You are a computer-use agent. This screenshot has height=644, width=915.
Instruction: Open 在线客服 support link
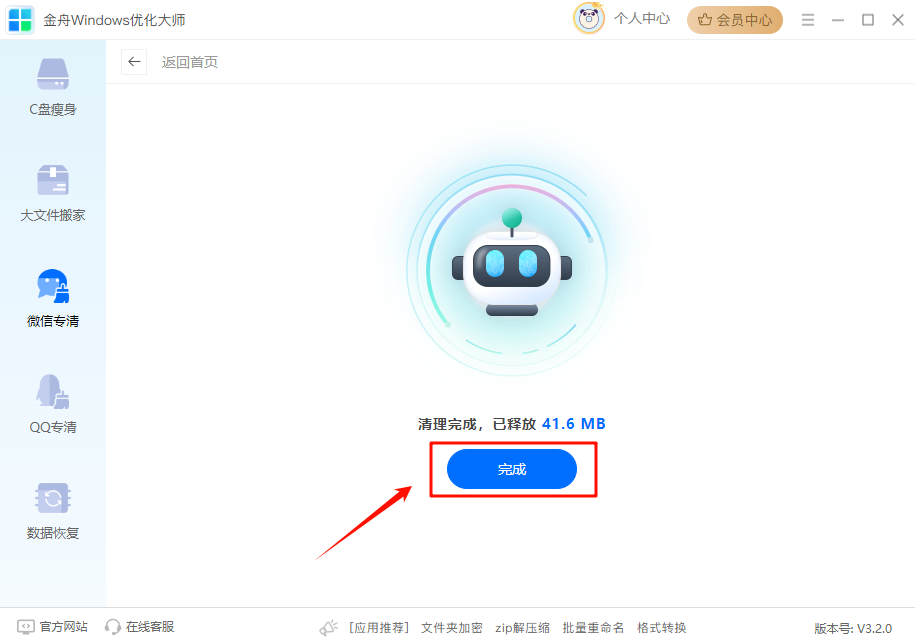click(x=139, y=627)
